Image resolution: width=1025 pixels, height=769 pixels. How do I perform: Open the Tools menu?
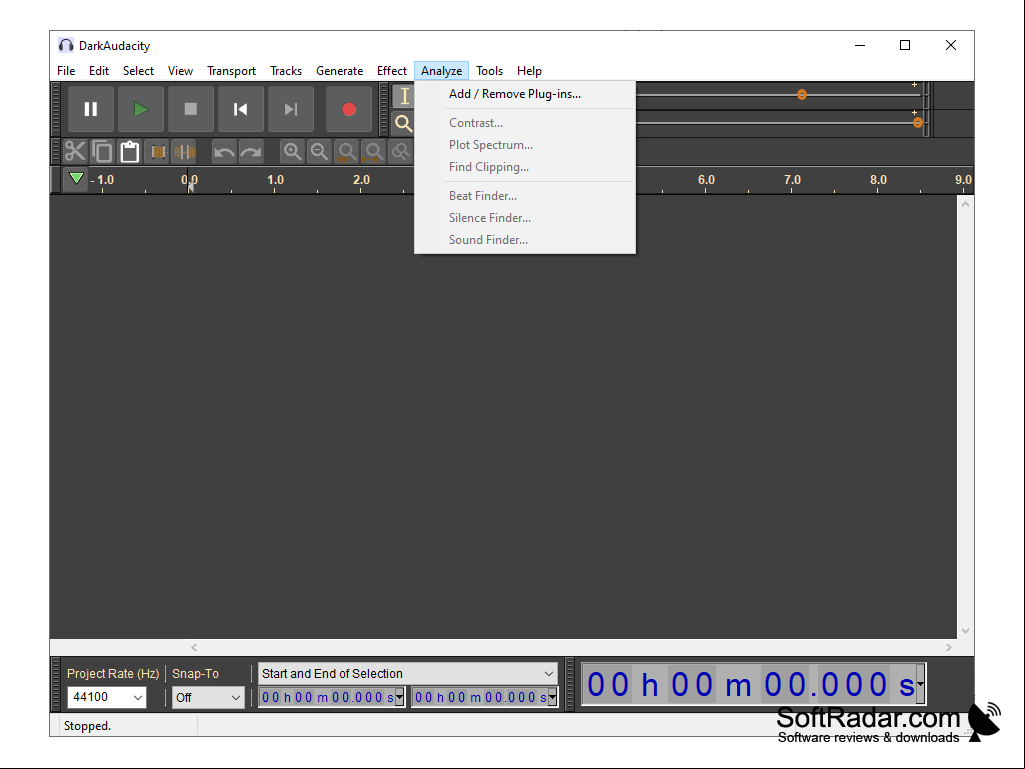point(490,71)
